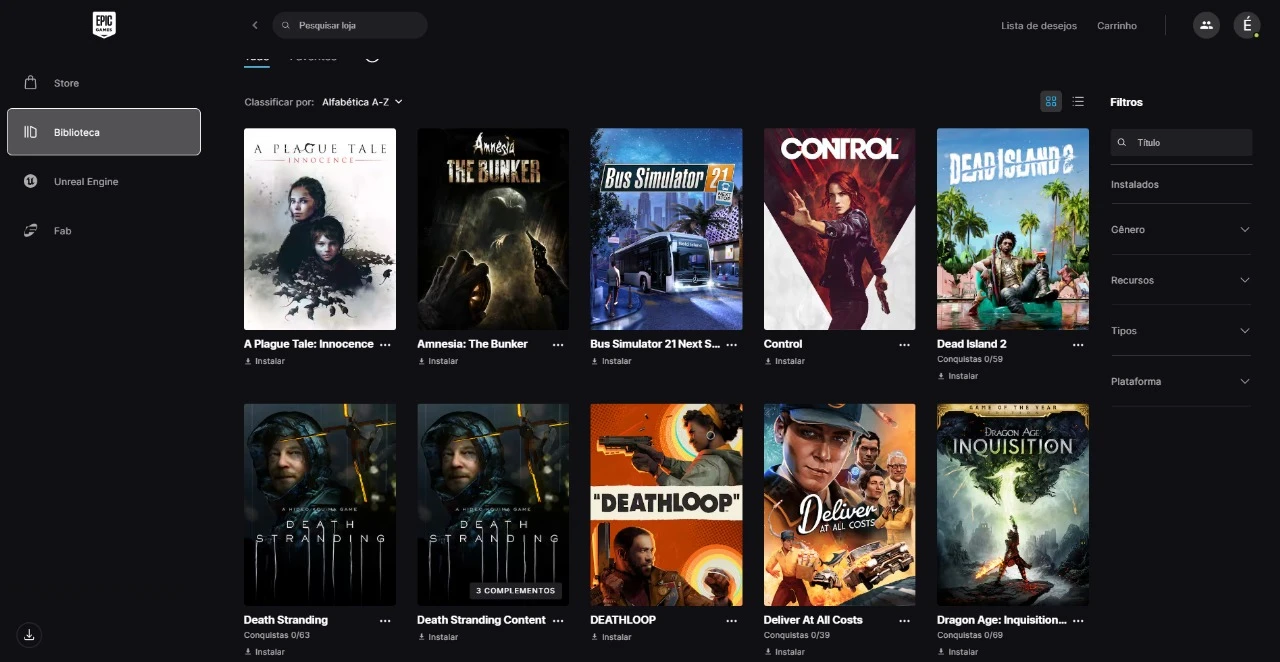Go back using the arrow beside search
The height and width of the screenshot is (662, 1280).
tap(255, 25)
